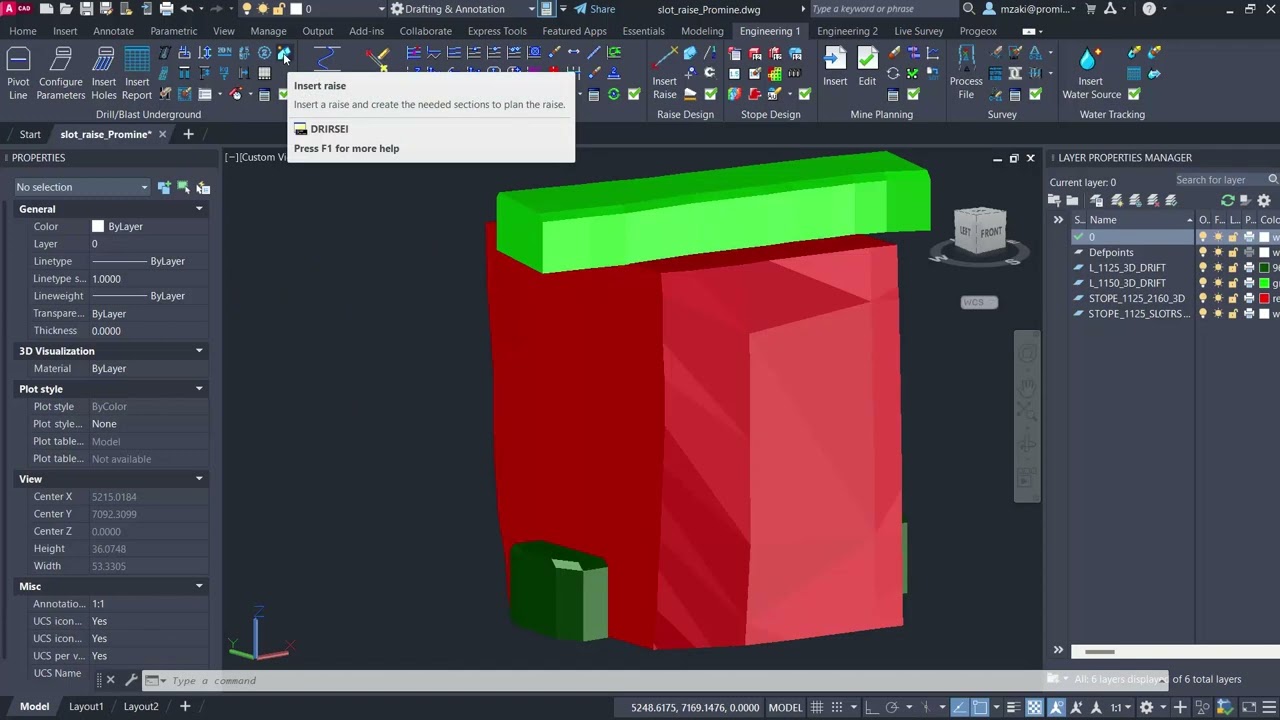The image size is (1280, 720).
Task: Collapse the Plot style section
Action: (199, 389)
